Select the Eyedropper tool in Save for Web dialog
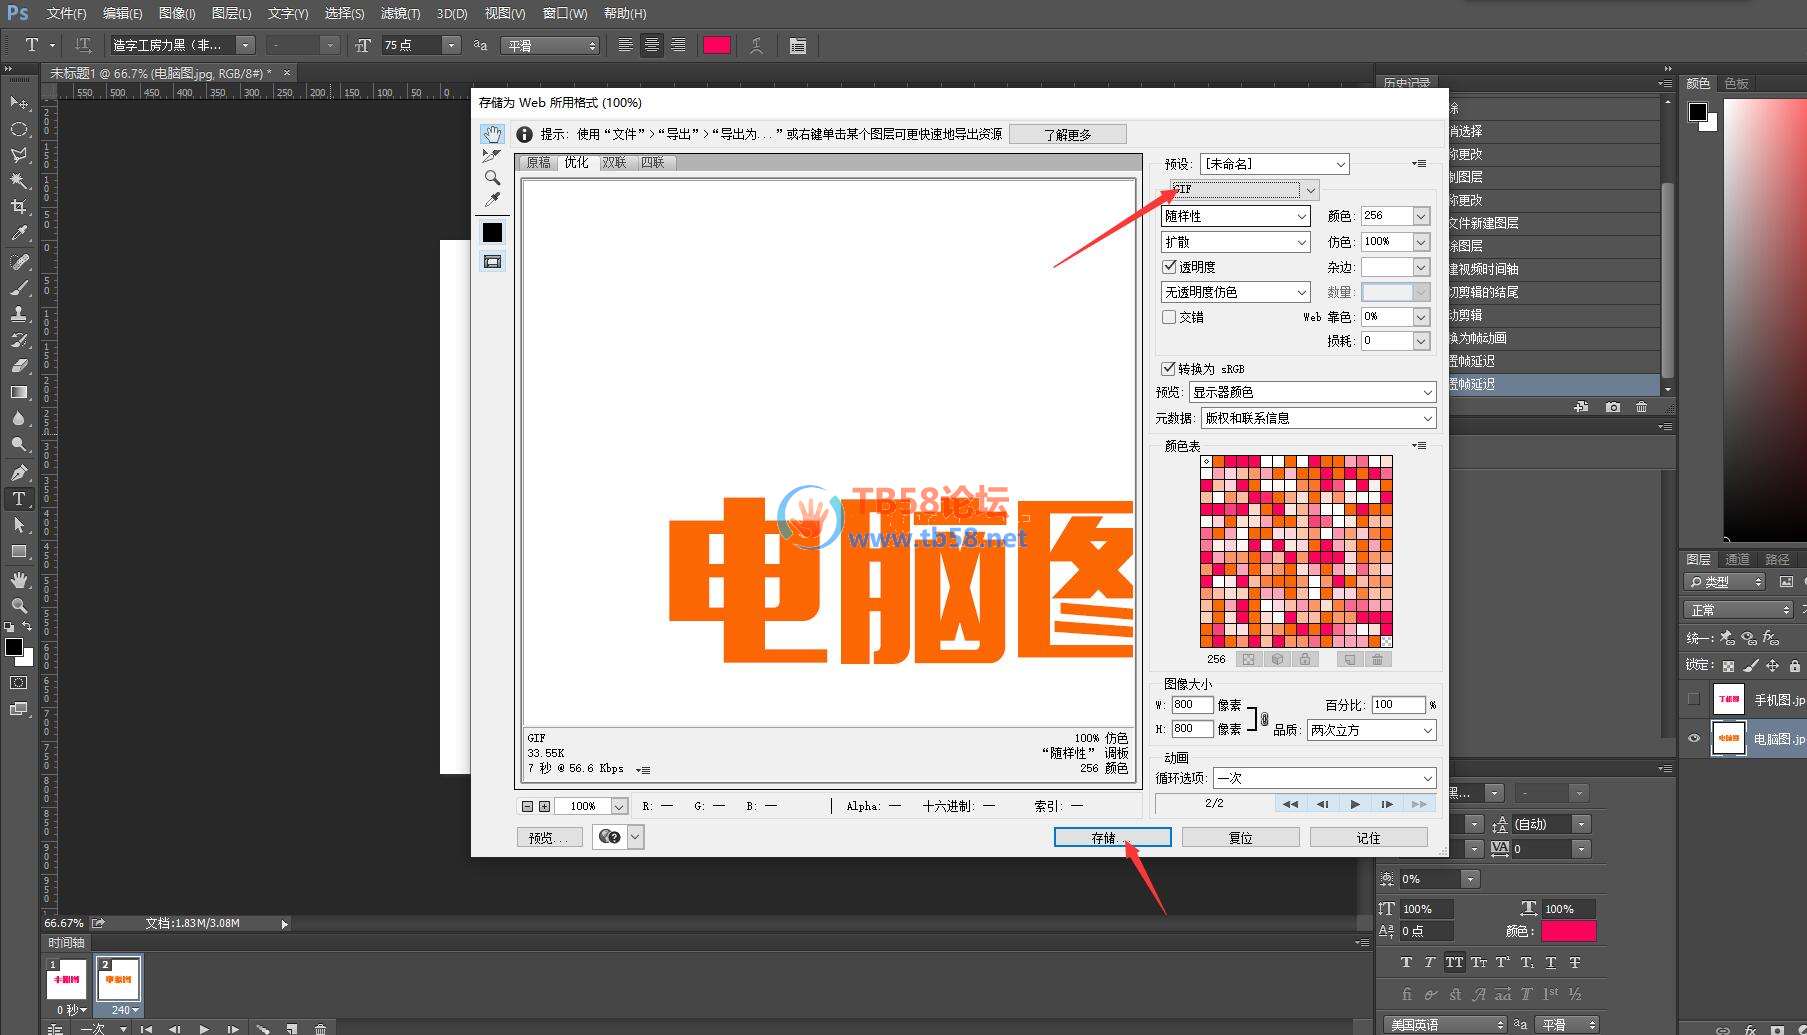 [x=492, y=200]
